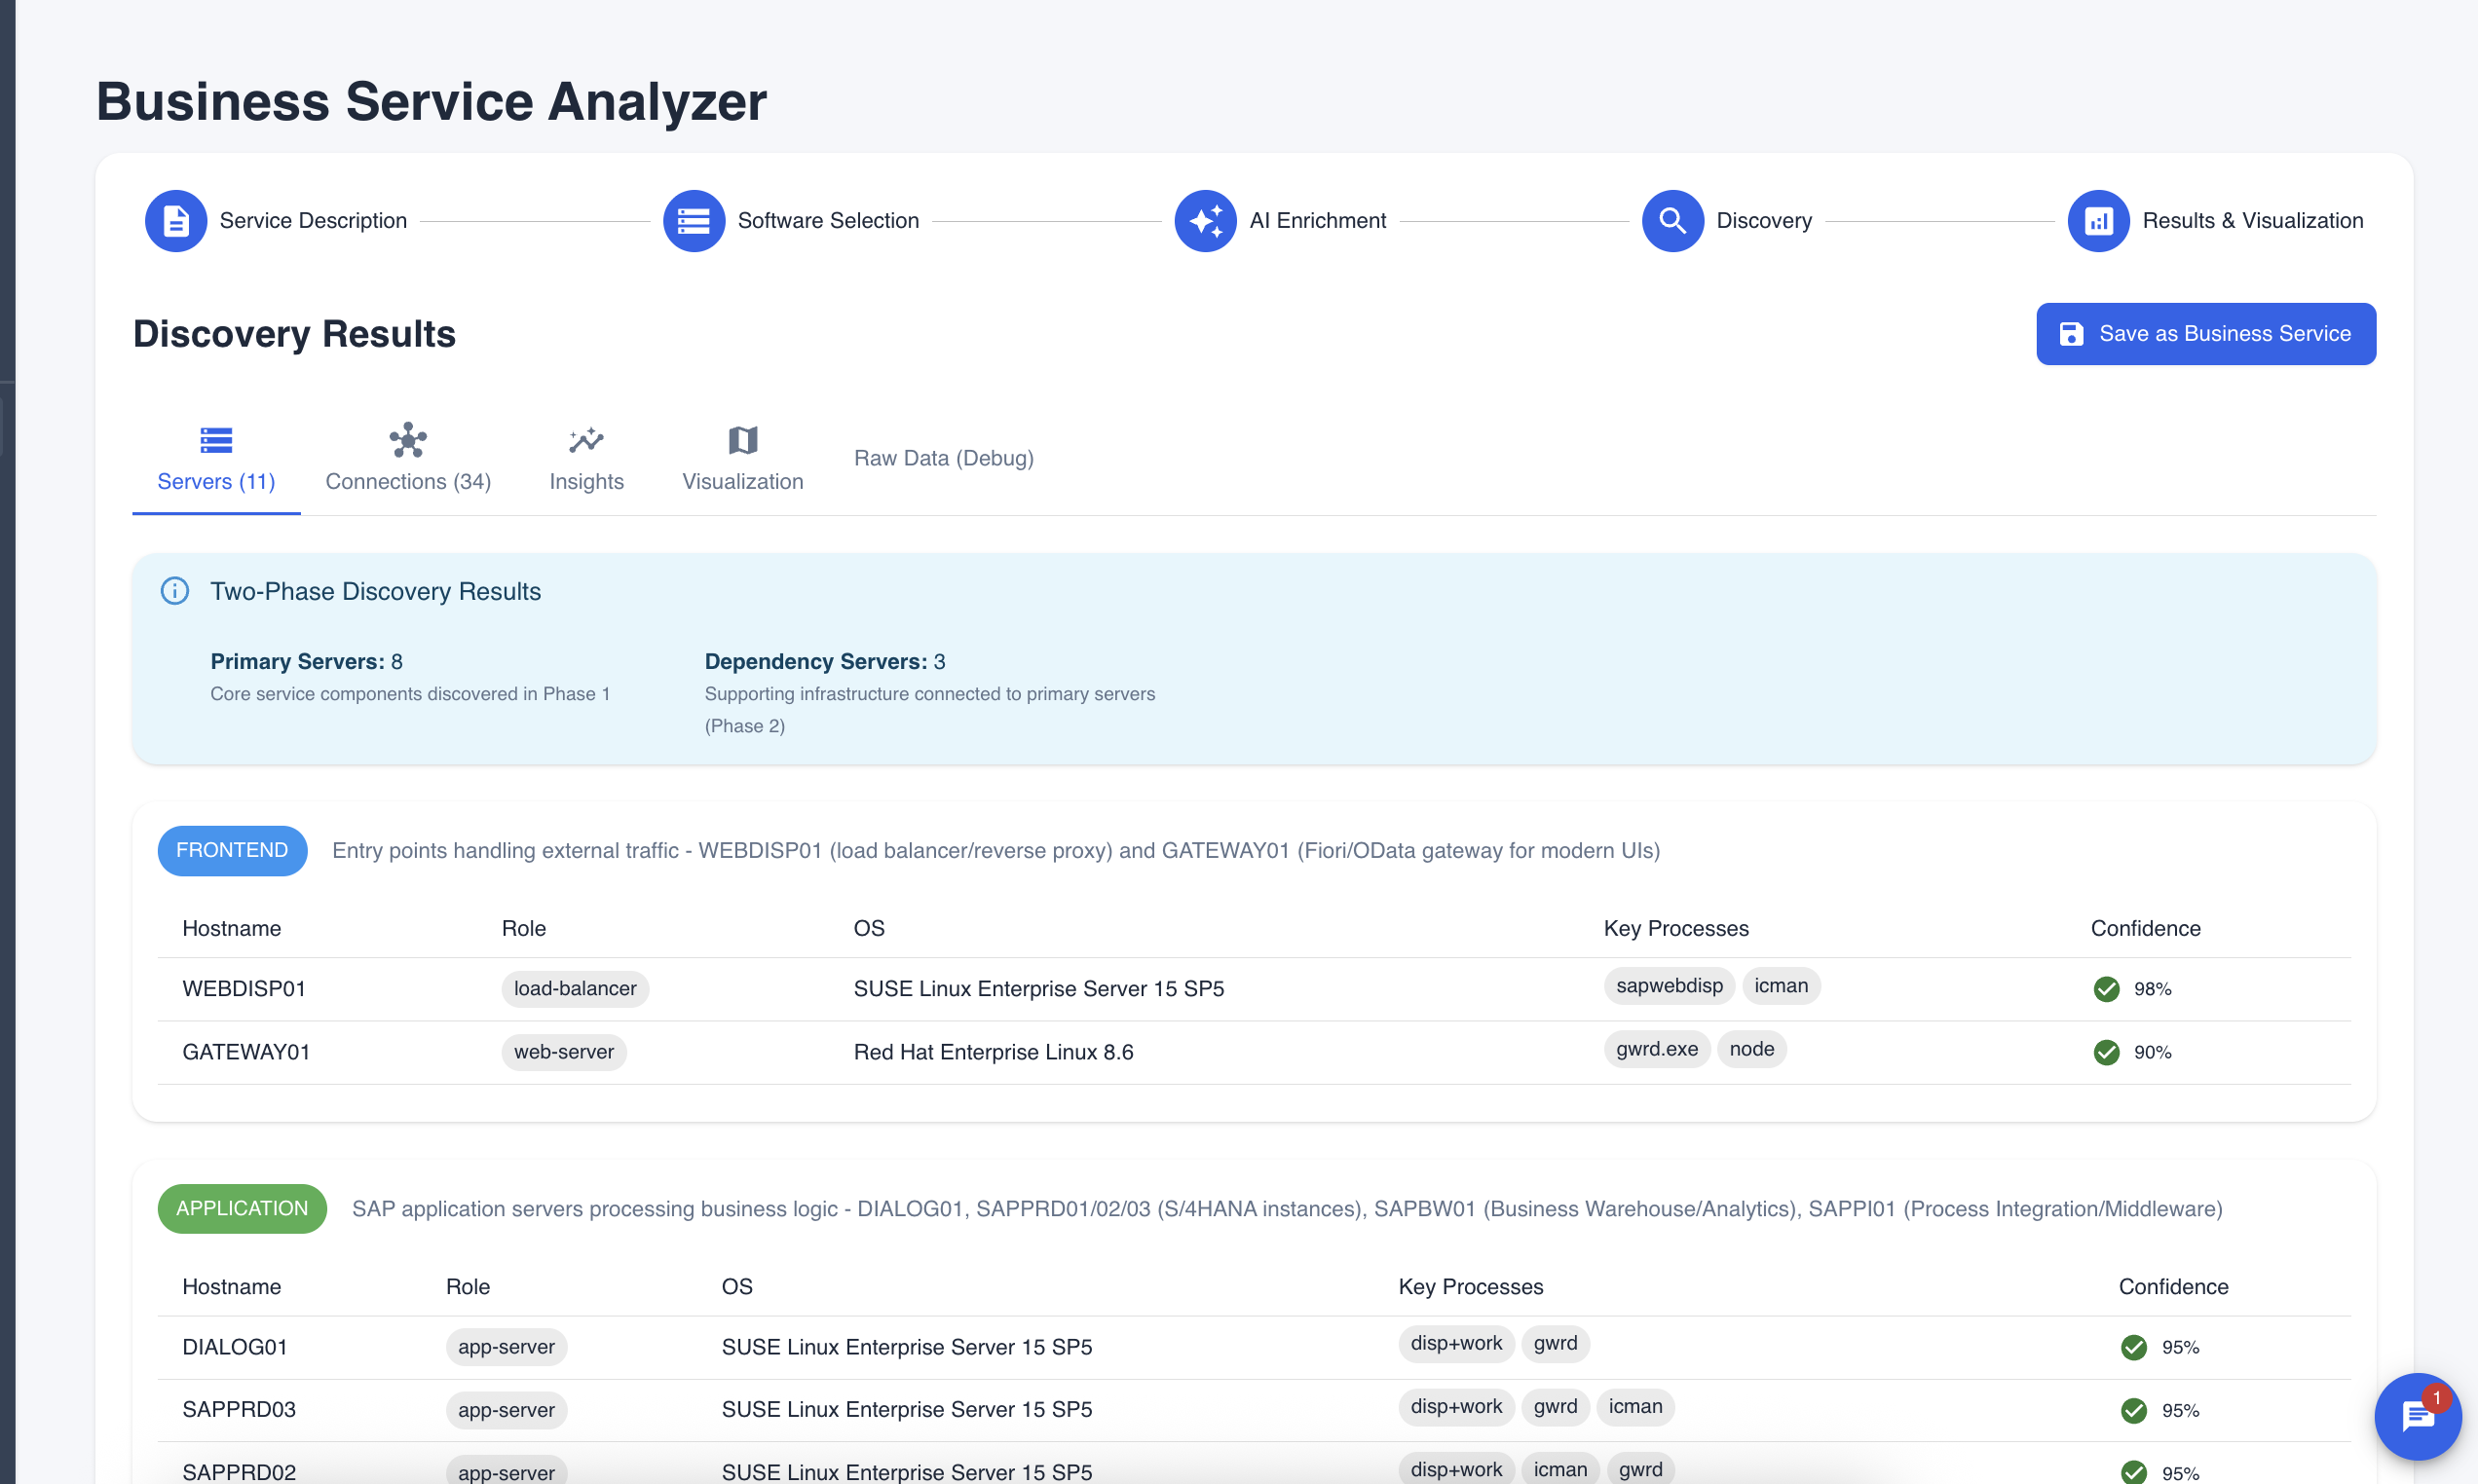Image resolution: width=2478 pixels, height=1484 pixels.
Task: Click the Discovery magnifier step icon
Action: coord(1672,221)
